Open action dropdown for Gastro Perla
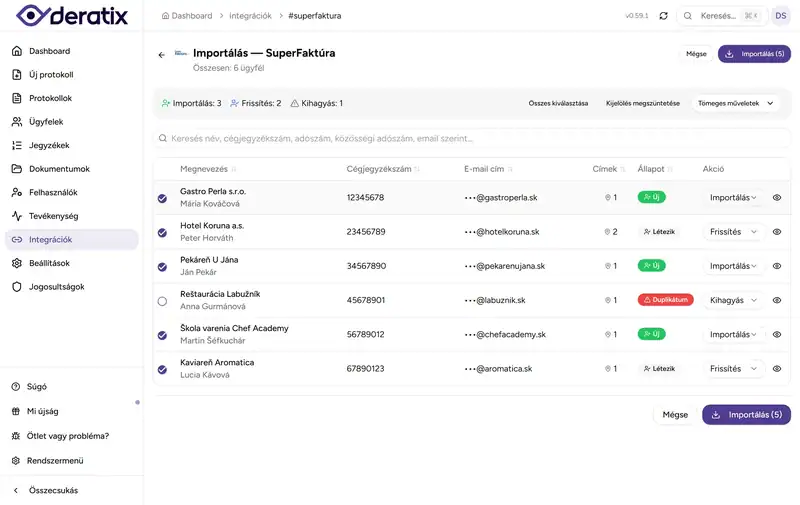 [x=733, y=197]
